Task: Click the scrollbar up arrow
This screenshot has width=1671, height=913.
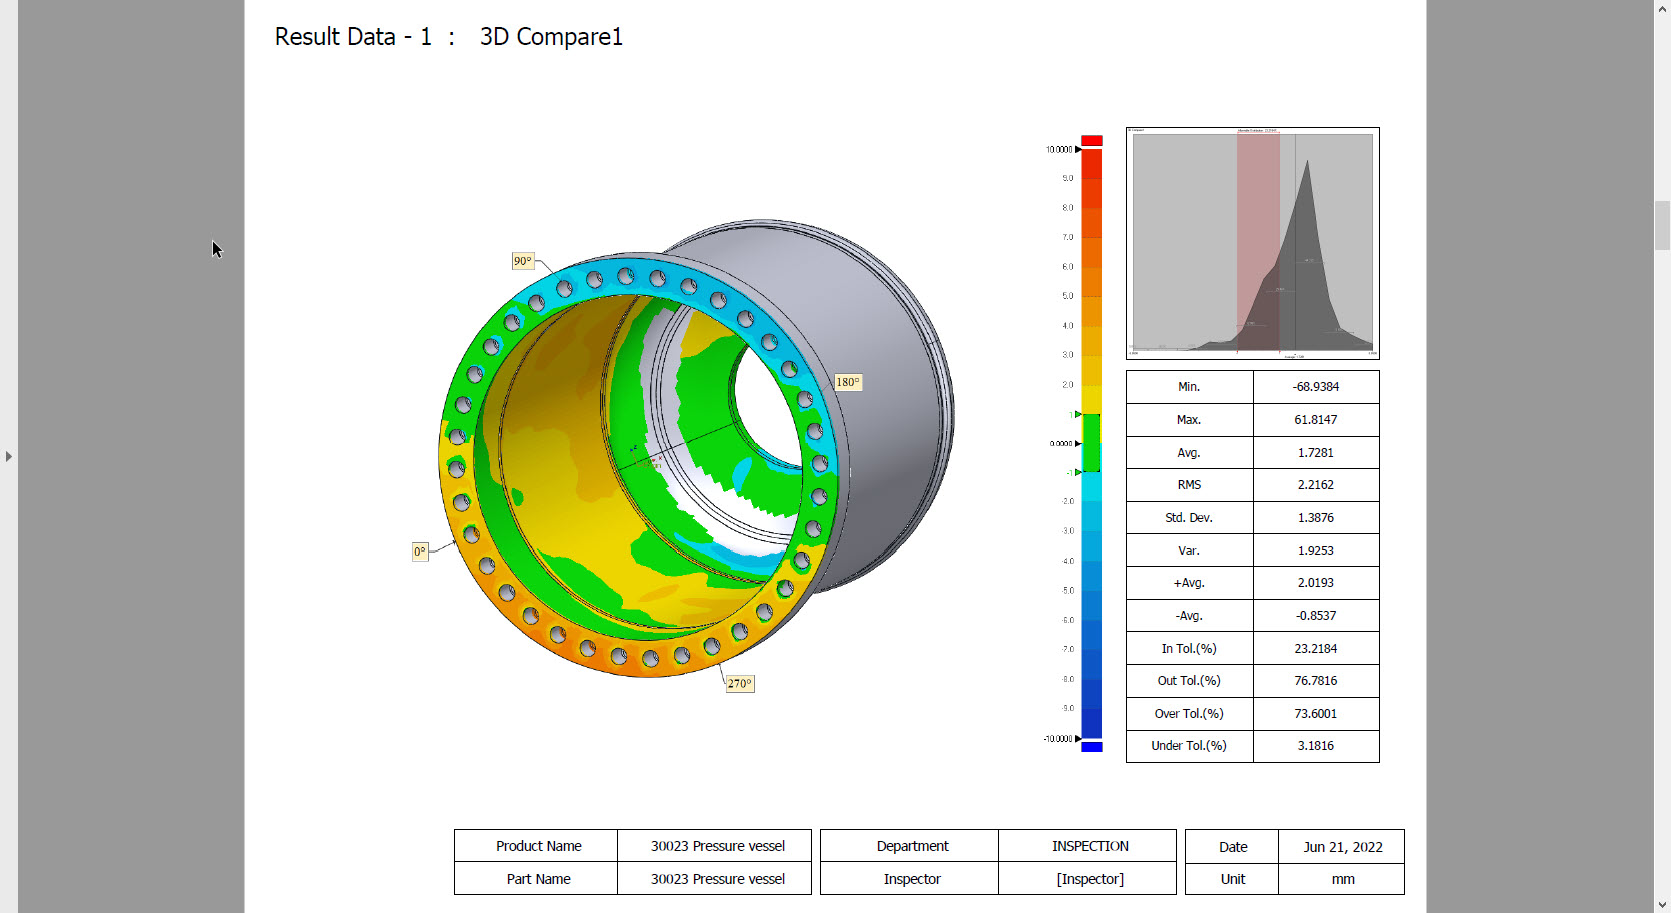Action: [1662, 7]
